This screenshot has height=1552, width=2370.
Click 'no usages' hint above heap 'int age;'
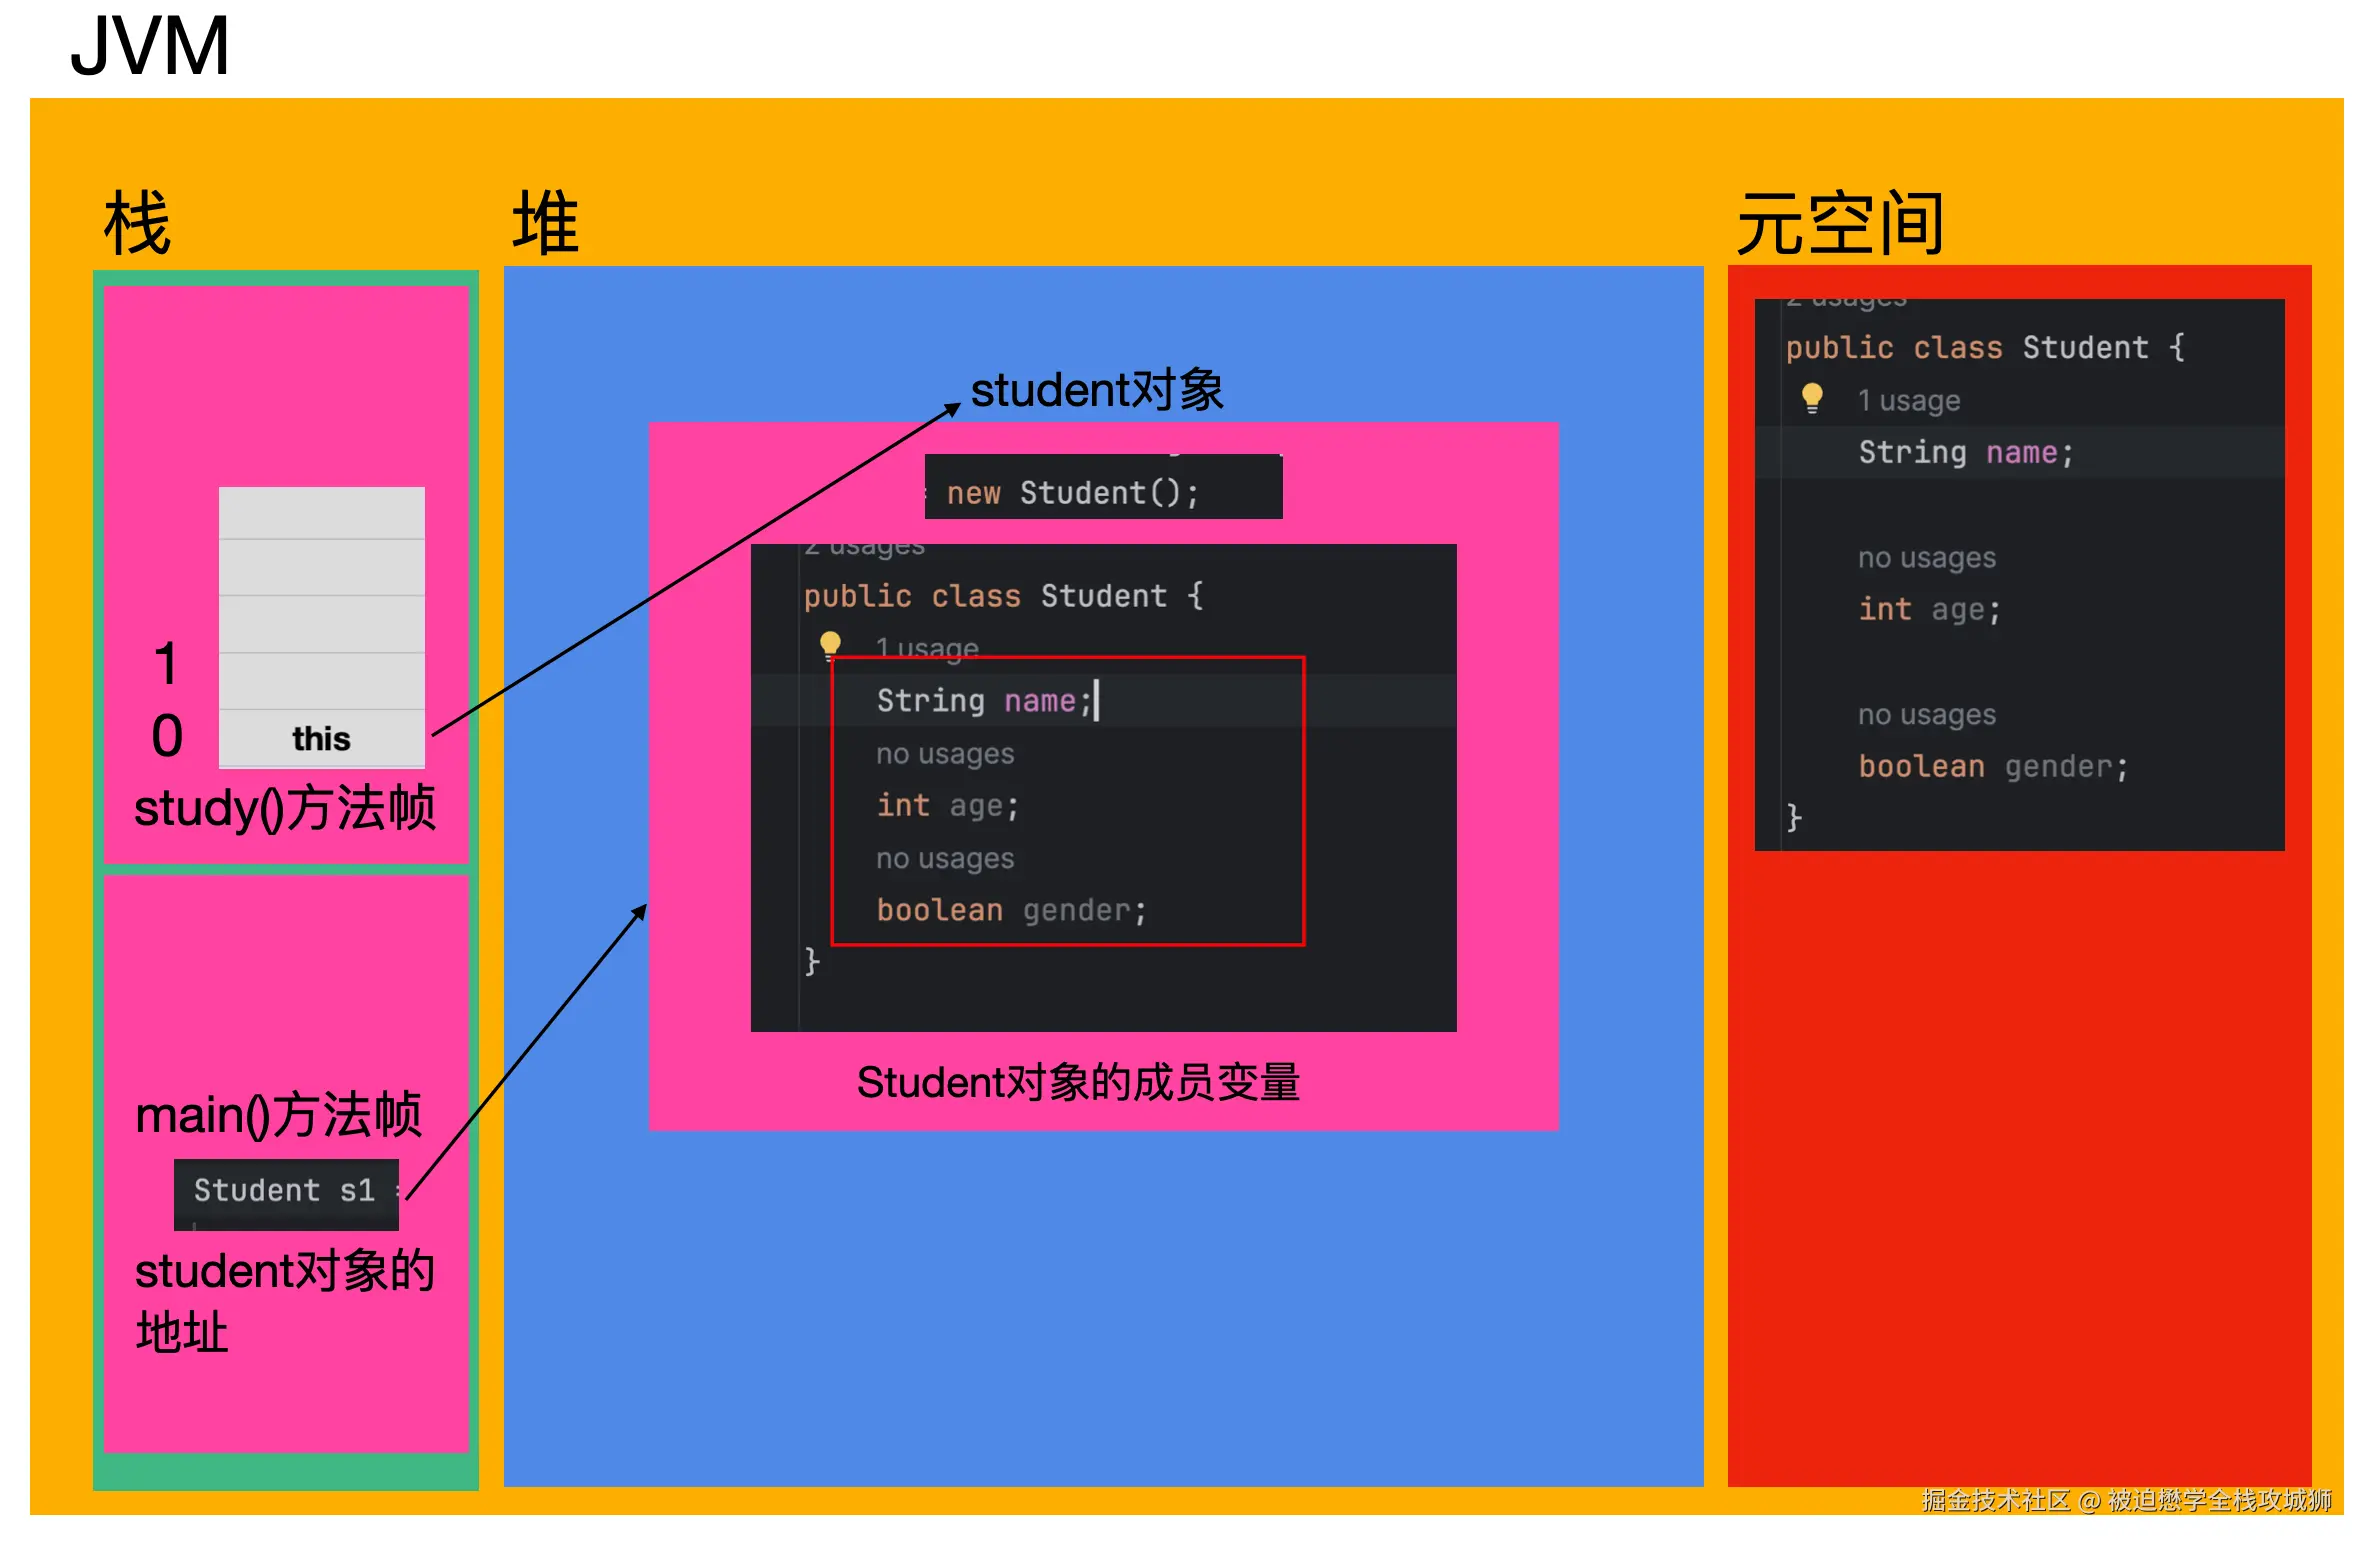(945, 753)
